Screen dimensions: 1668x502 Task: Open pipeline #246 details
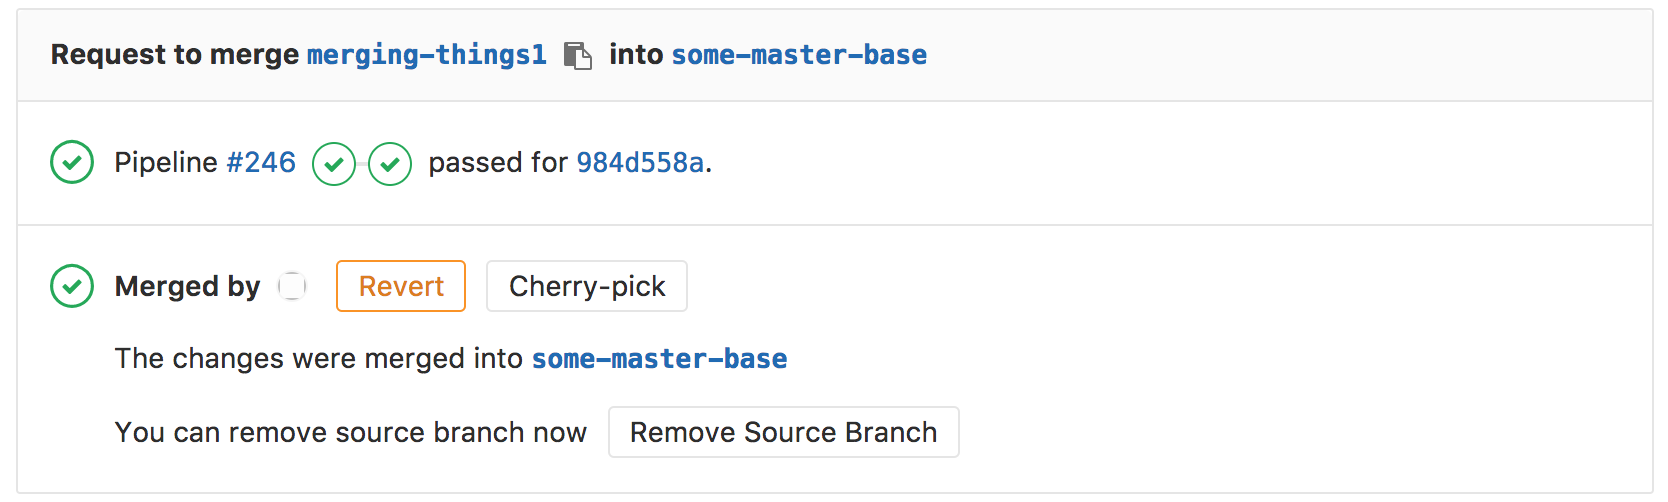tap(261, 162)
